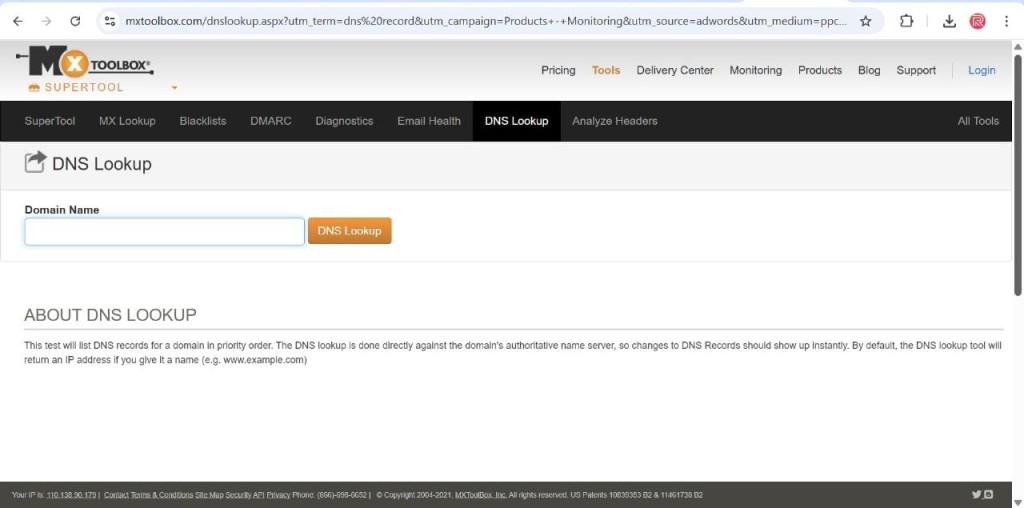Open the Privacy footer link
This screenshot has width=1024, height=508.
(278, 495)
